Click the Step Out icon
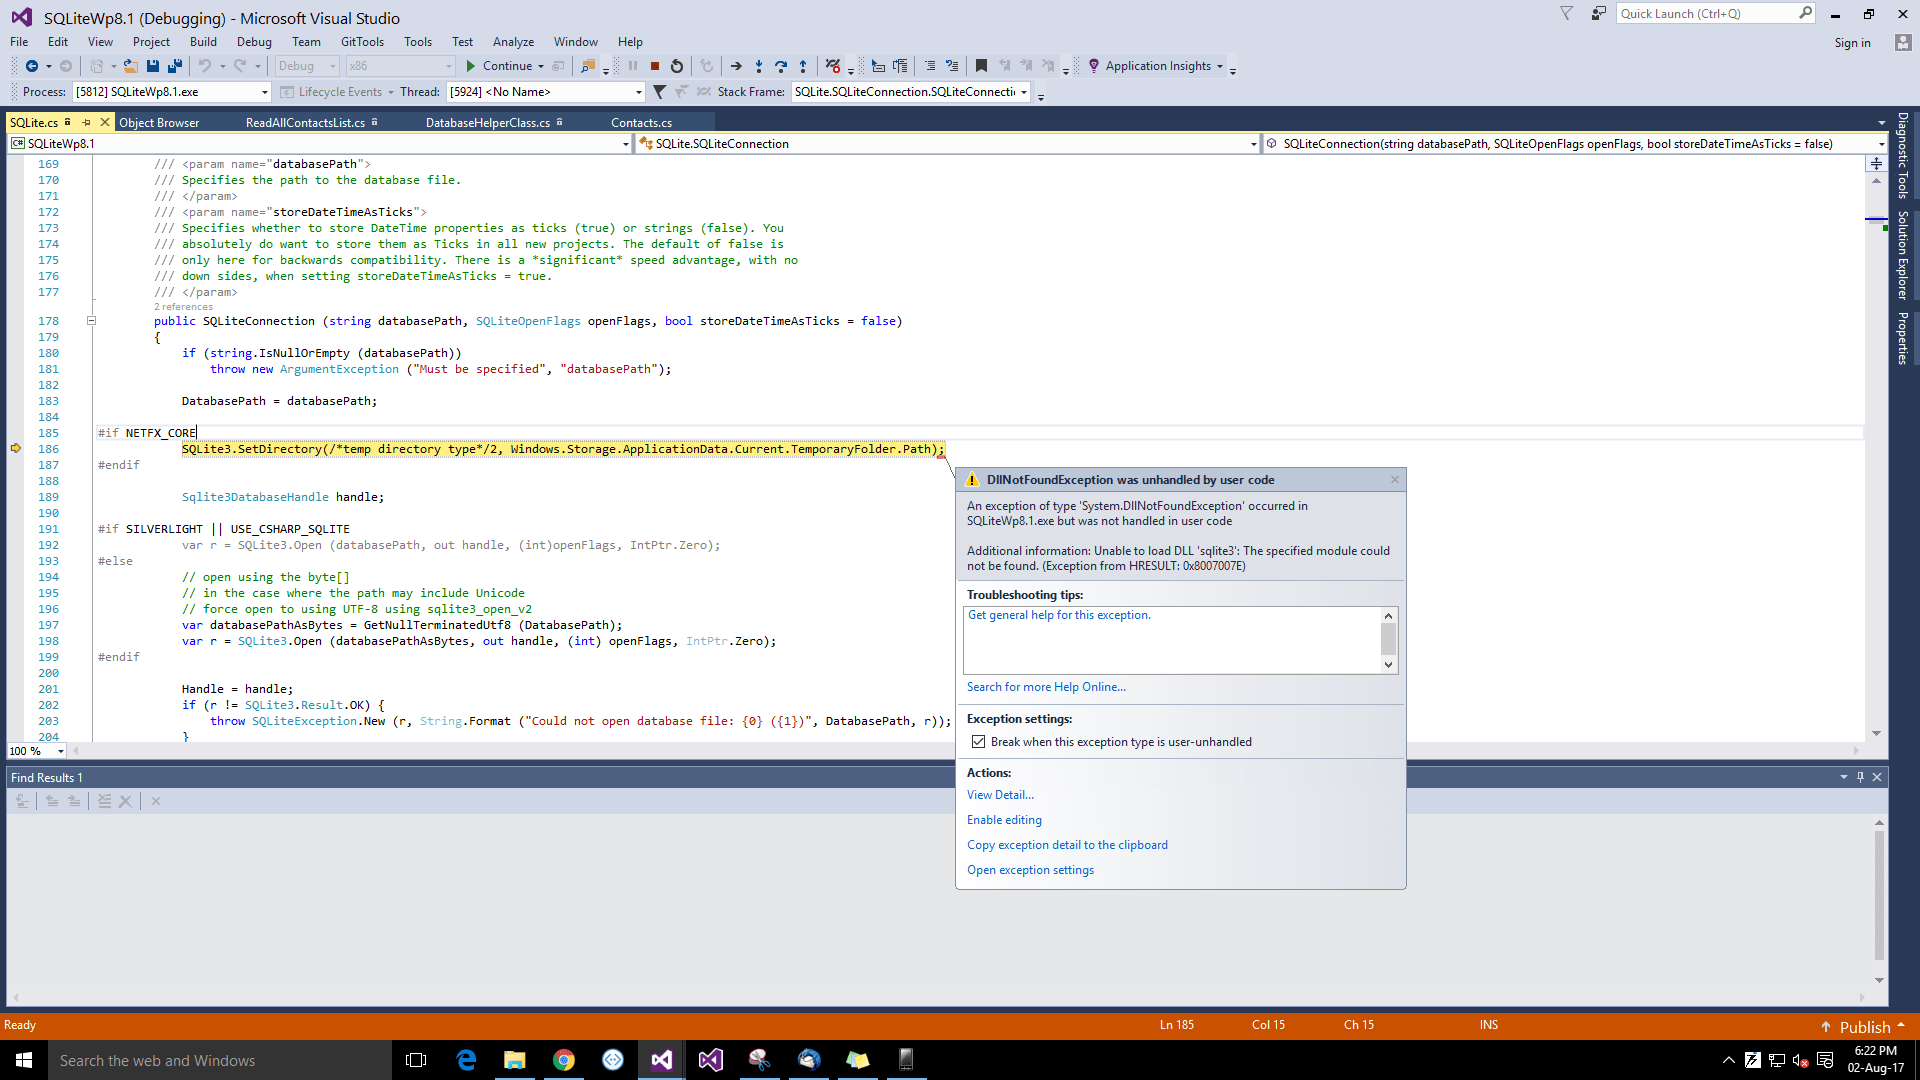Screen dimensions: 1920x1080 pyautogui.click(x=803, y=66)
